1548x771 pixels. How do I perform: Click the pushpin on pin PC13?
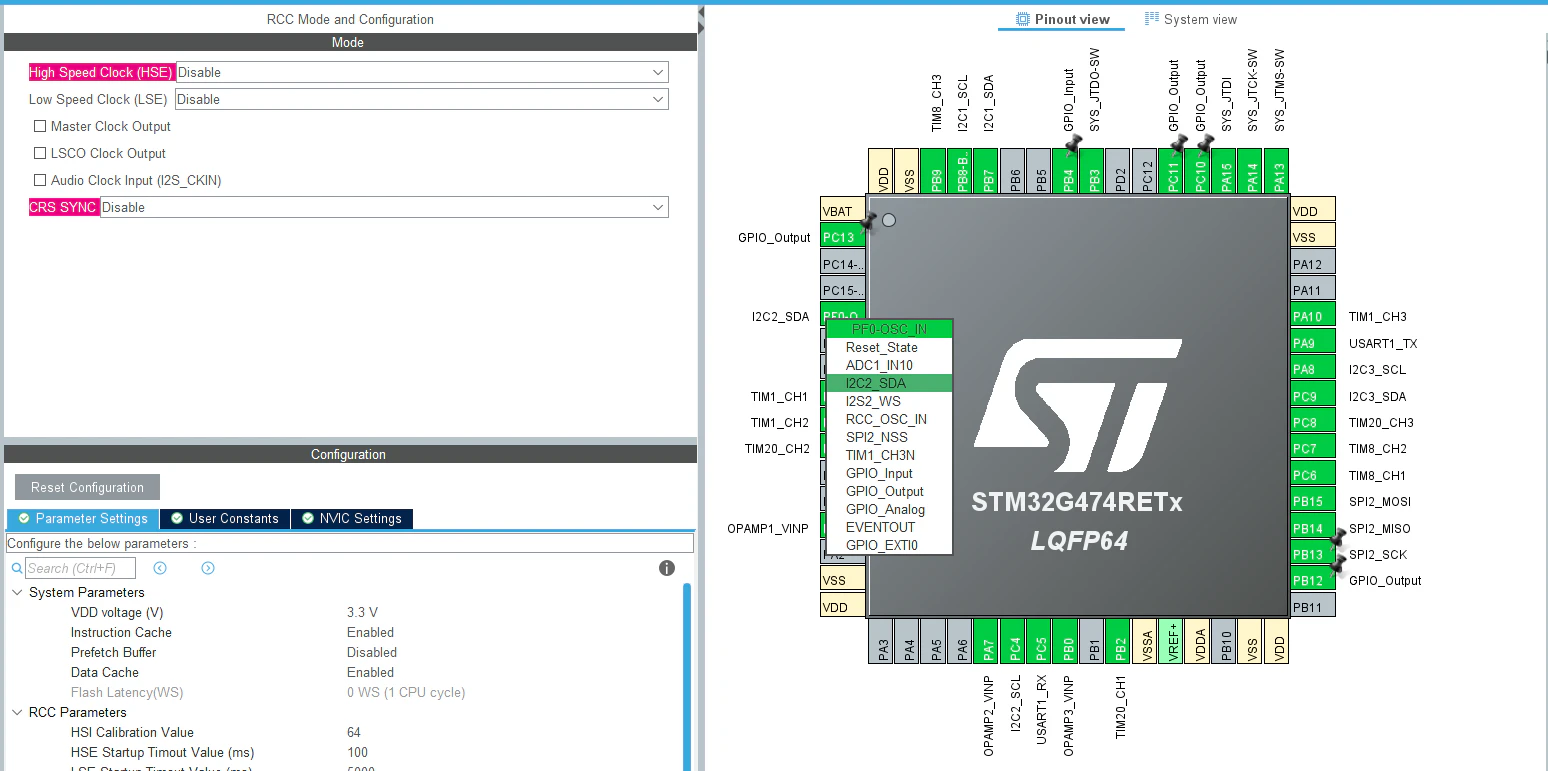click(867, 222)
